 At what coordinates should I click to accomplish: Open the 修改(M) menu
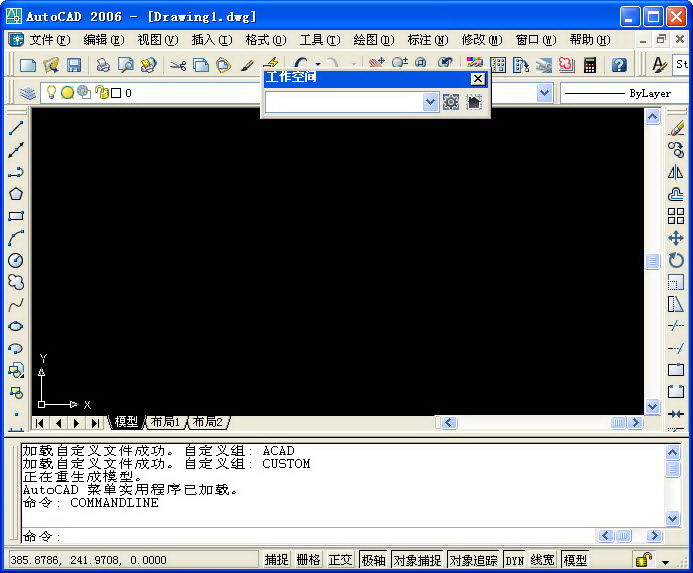pos(482,40)
